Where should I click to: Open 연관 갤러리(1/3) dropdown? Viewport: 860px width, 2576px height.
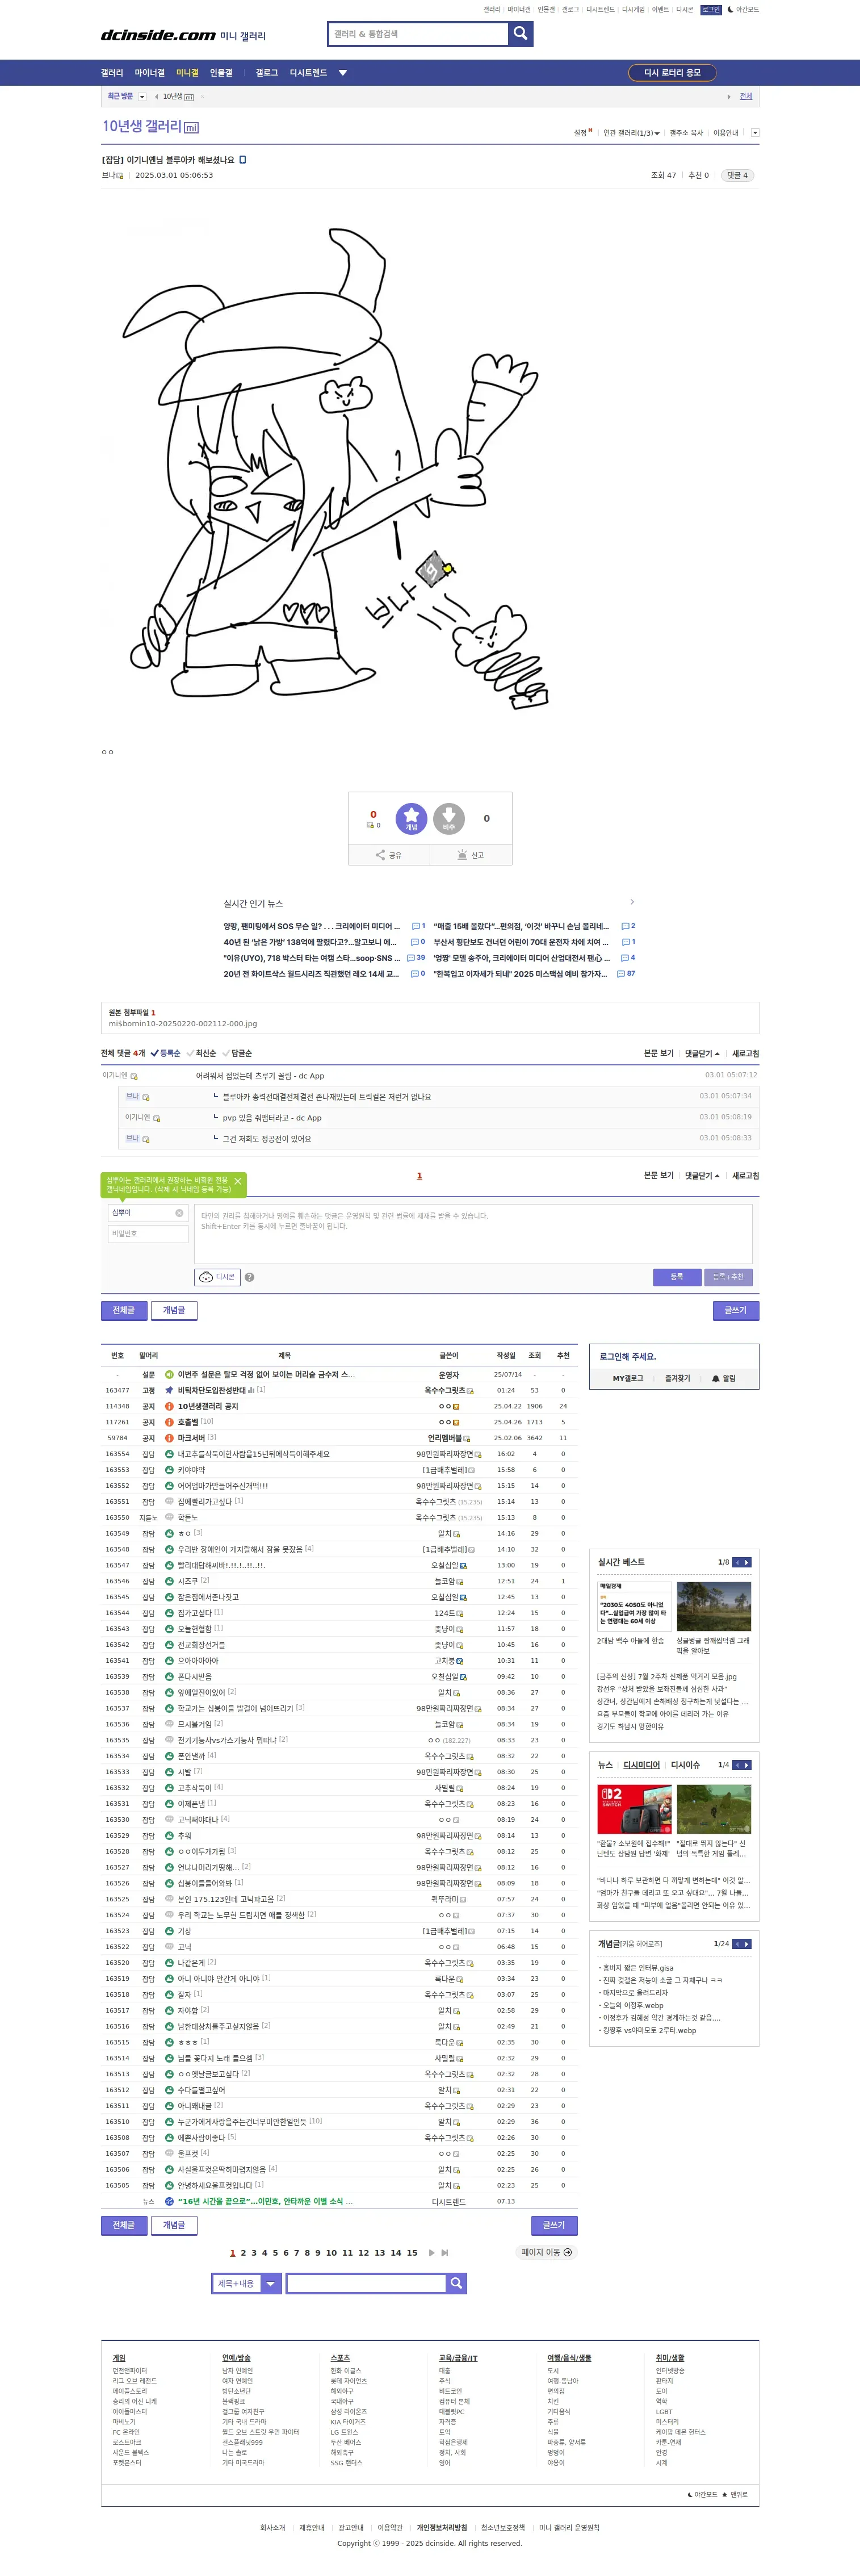pyautogui.click(x=631, y=133)
